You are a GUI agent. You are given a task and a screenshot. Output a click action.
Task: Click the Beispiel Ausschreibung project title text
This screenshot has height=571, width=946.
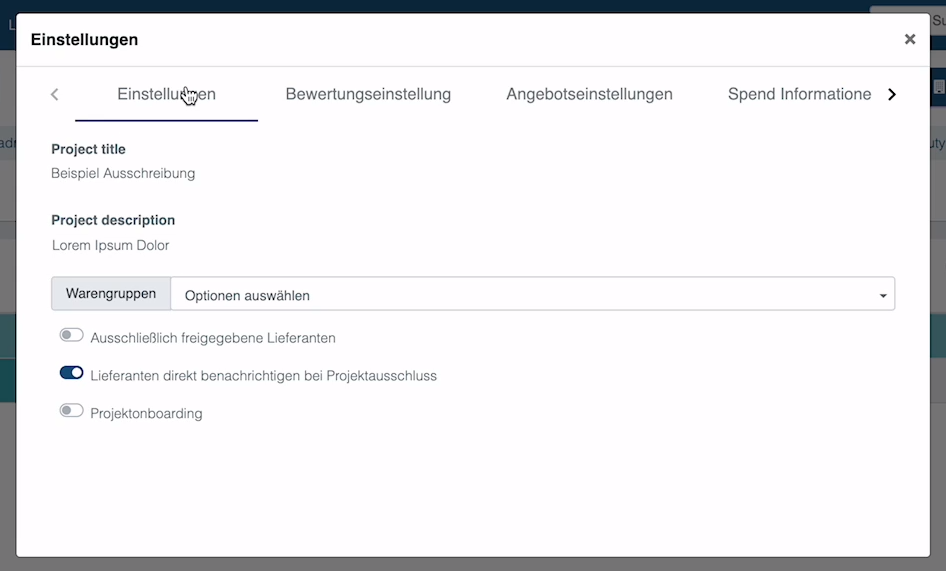click(x=123, y=173)
